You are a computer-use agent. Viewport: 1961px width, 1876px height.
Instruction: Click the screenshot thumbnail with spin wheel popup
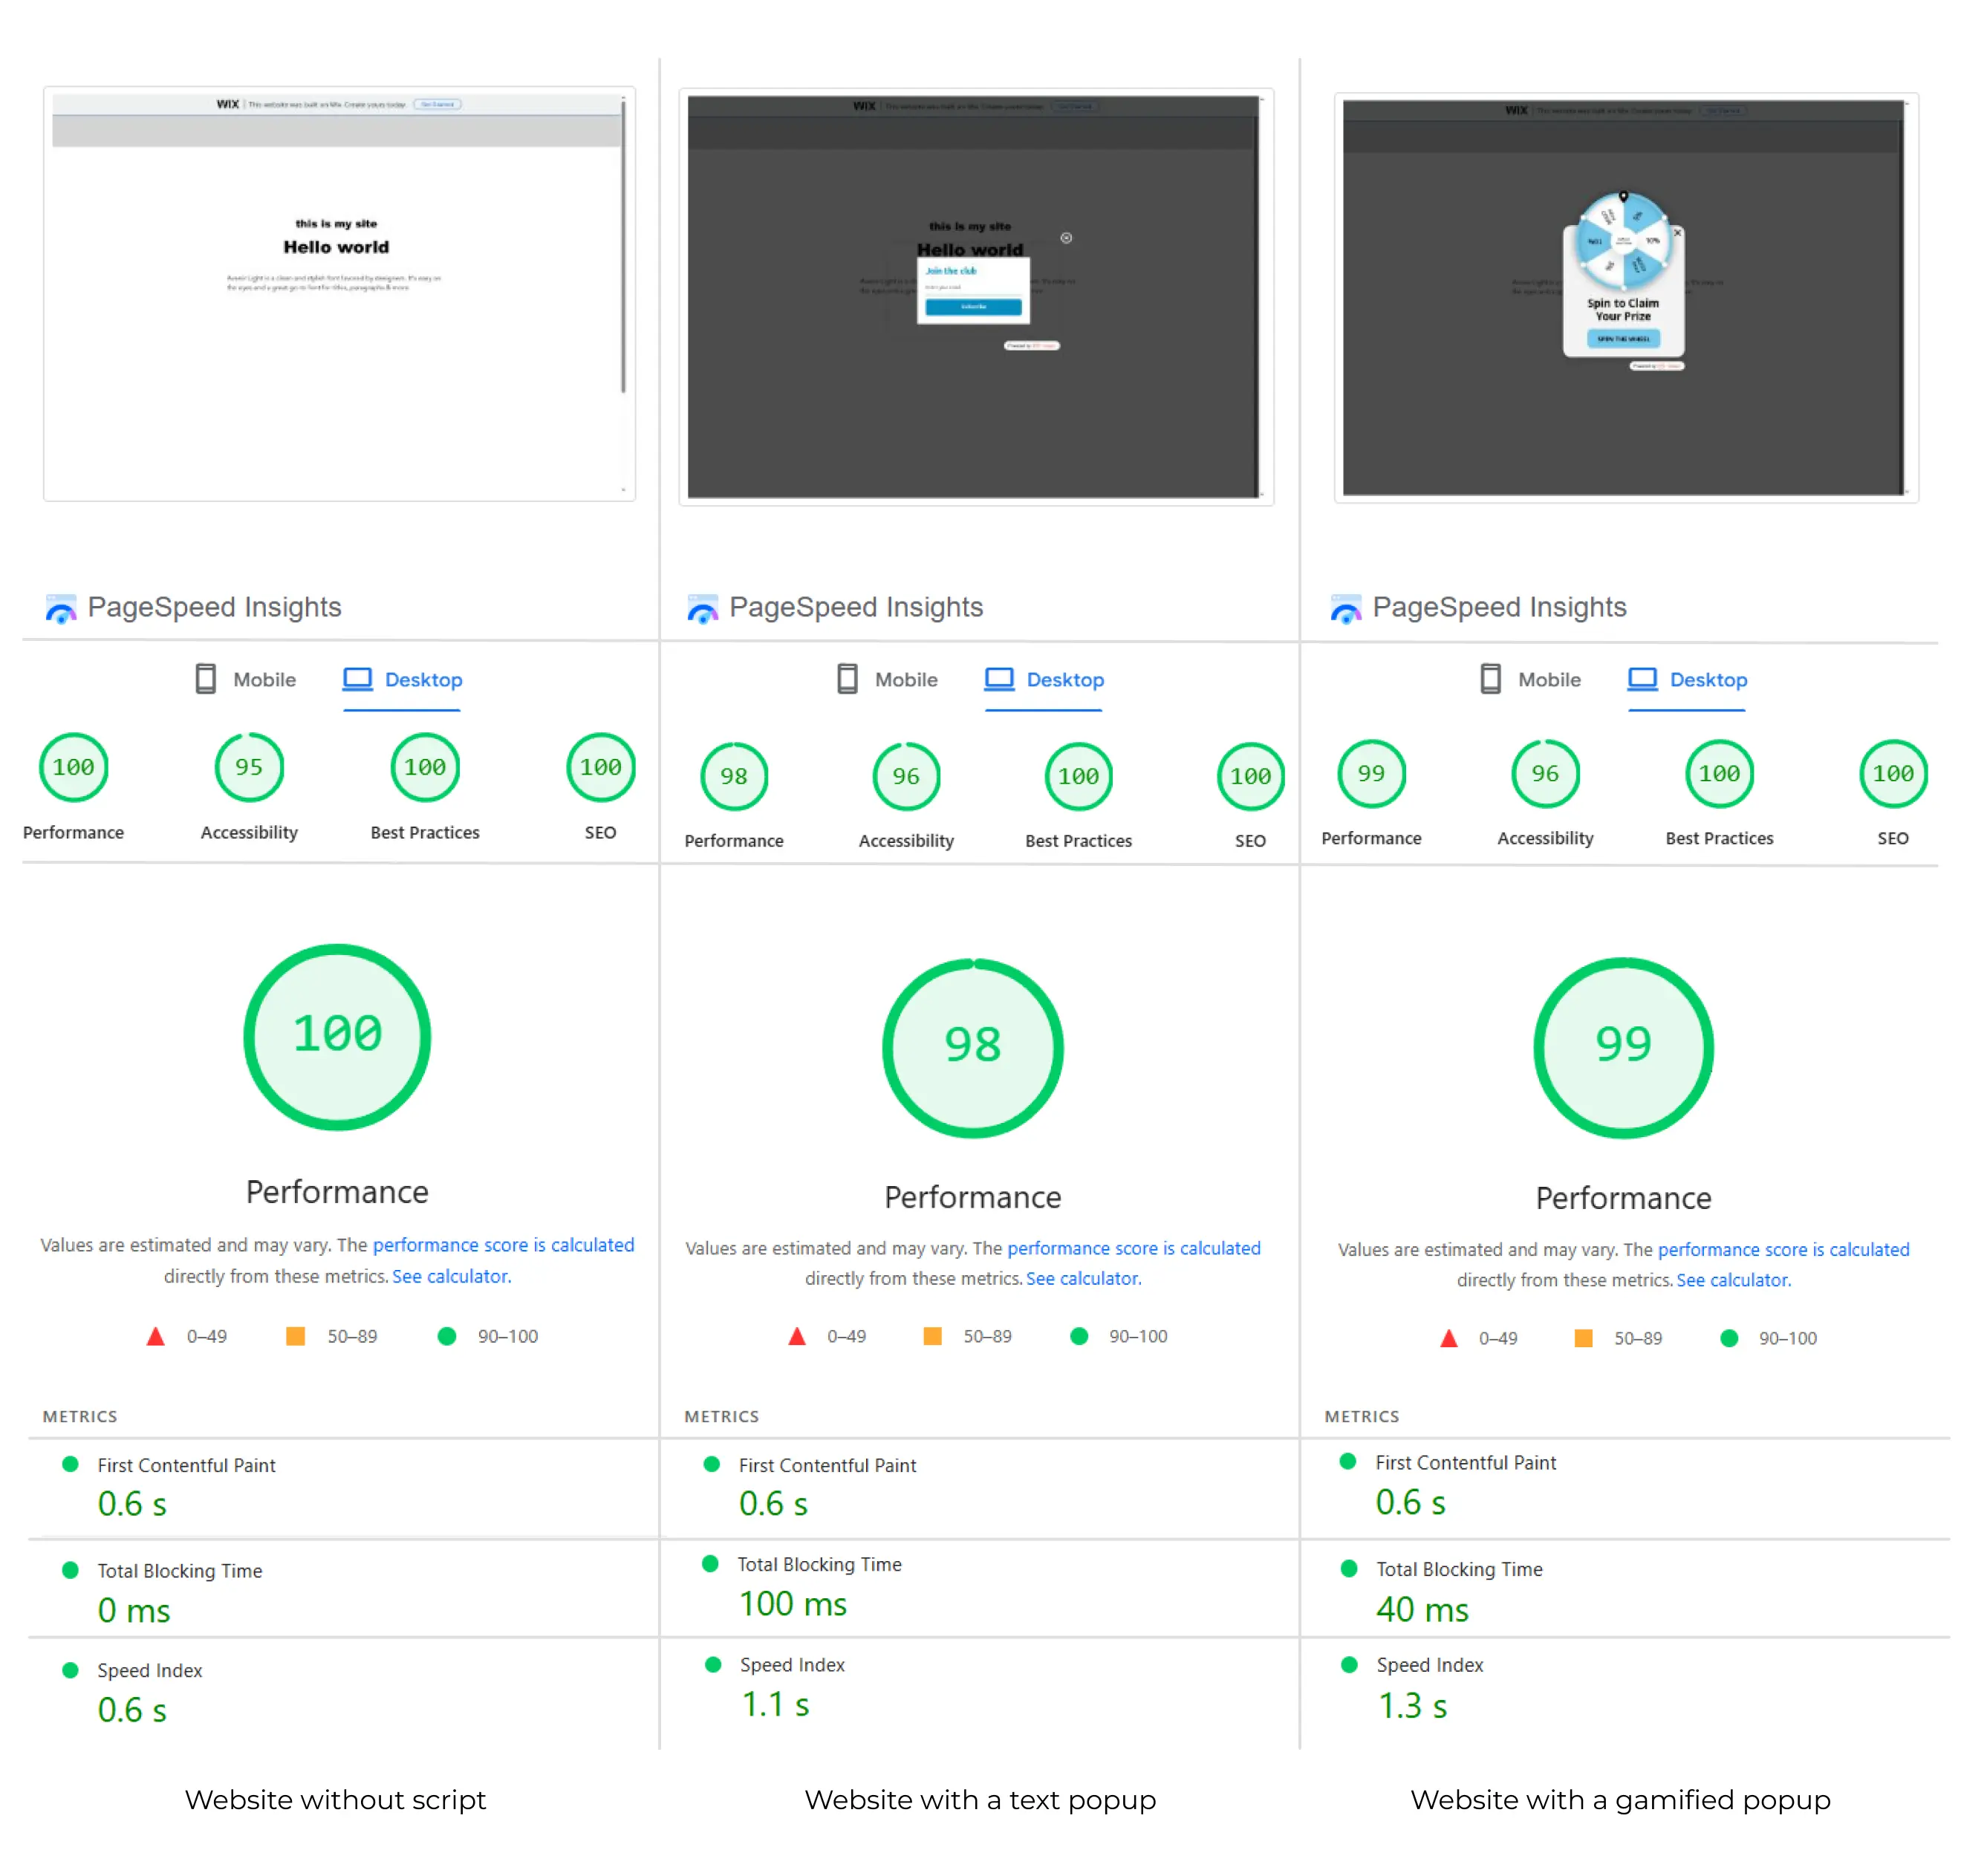click(1625, 297)
